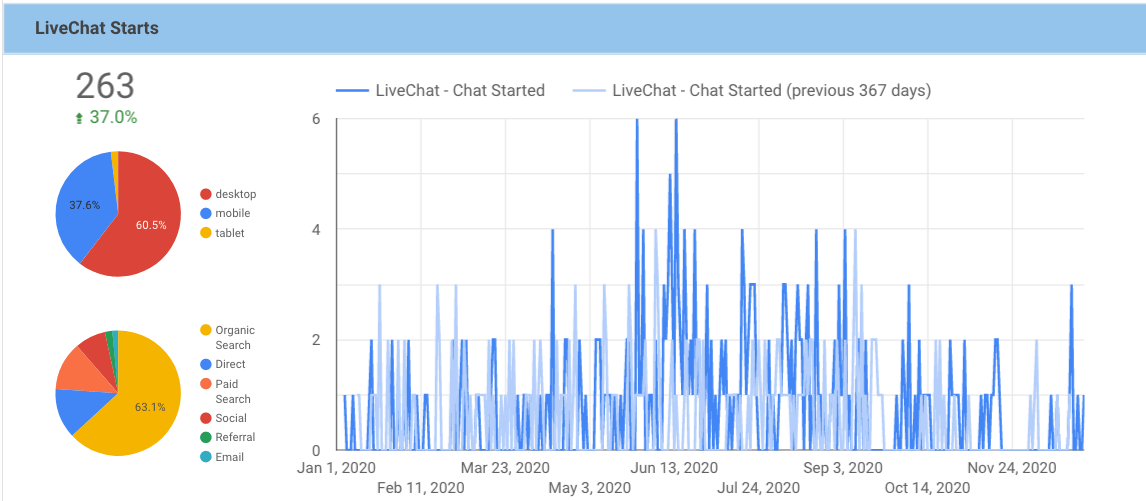Click the green up arrow icon
Screen dimensions: 1146x501
coord(79,118)
